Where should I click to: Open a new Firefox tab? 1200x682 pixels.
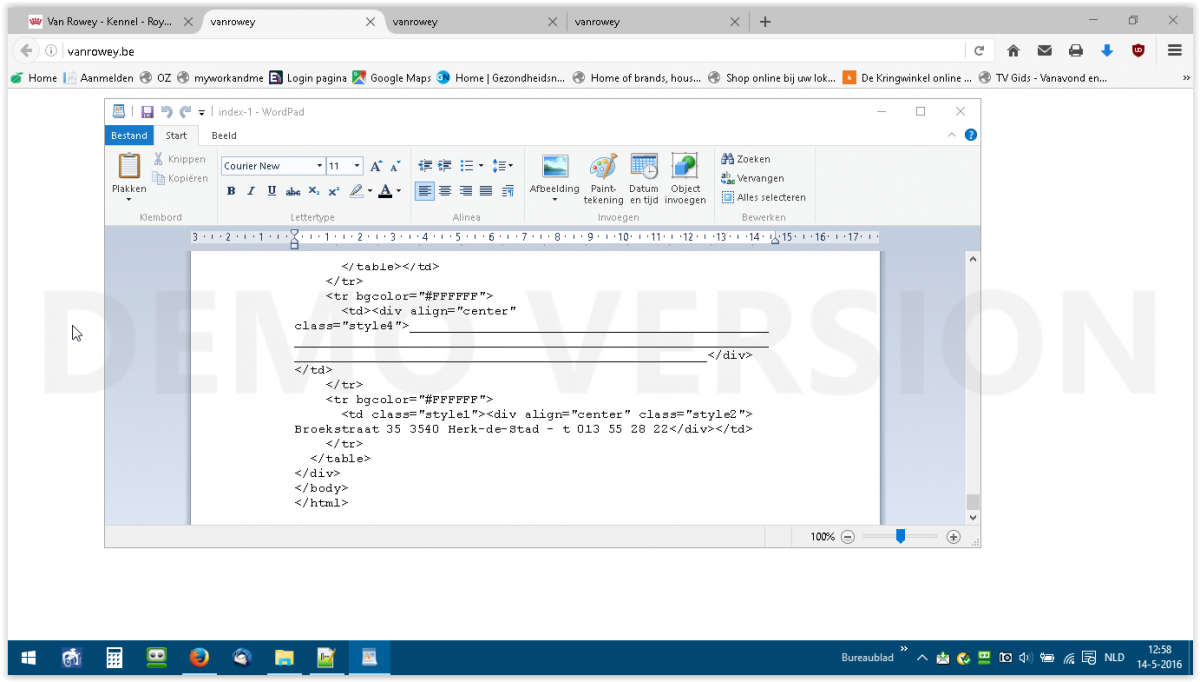tap(765, 21)
